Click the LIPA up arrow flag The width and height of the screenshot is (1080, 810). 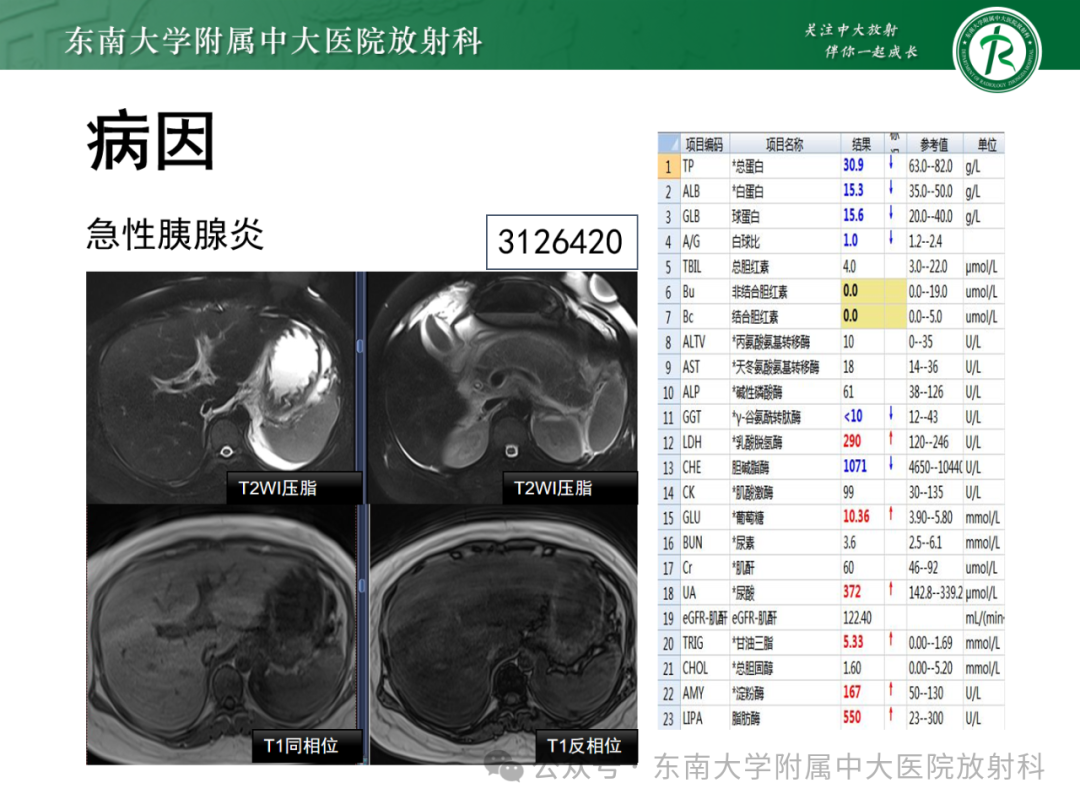click(x=891, y=715)
